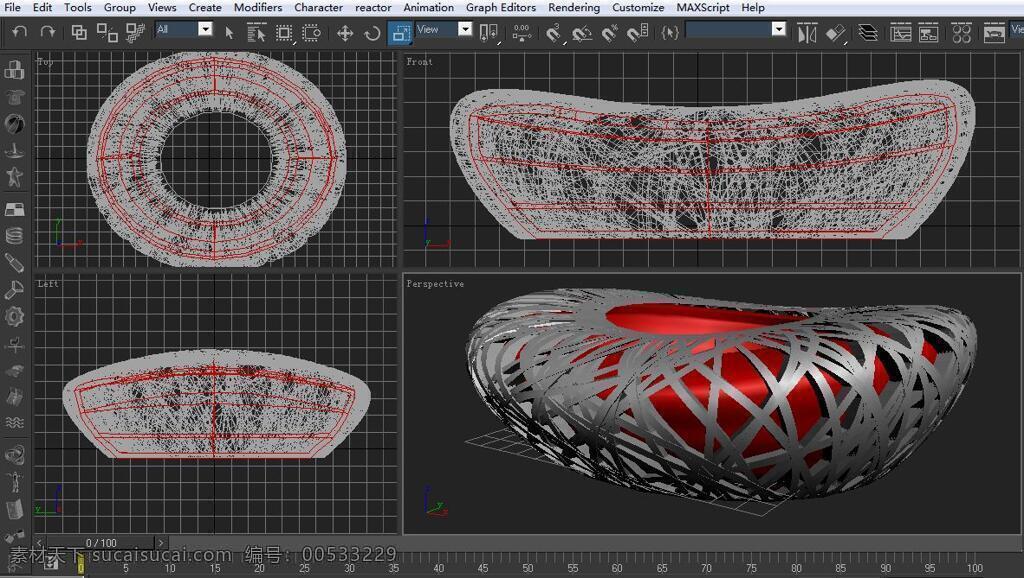Expand the View reference coordinate dropdown

click(464, 29)
